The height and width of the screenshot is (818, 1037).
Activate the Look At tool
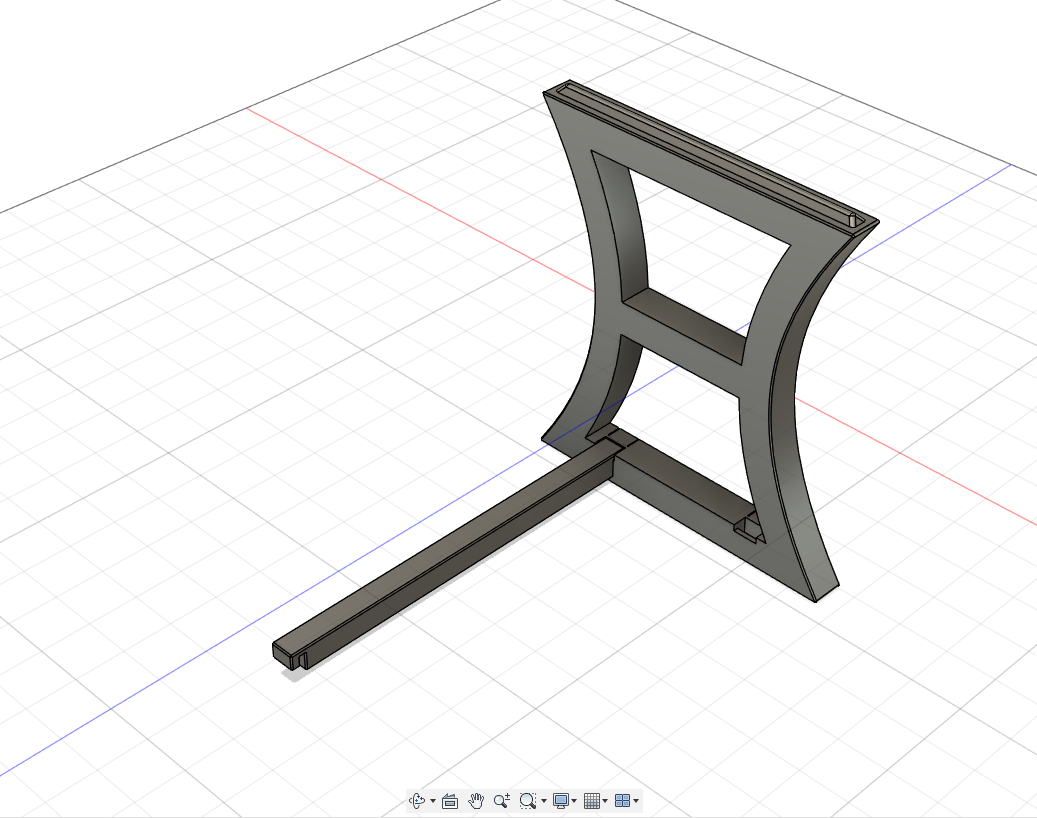tap(449, 800)
